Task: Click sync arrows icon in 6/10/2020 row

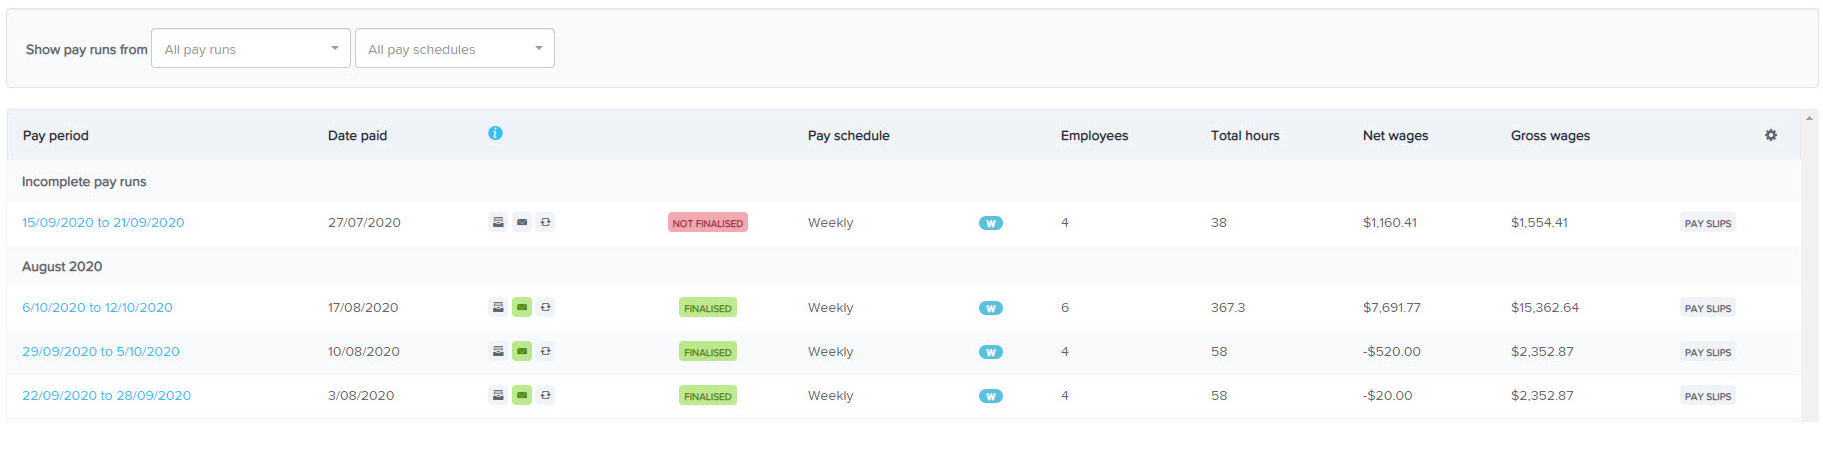Action: coord(546,307)
